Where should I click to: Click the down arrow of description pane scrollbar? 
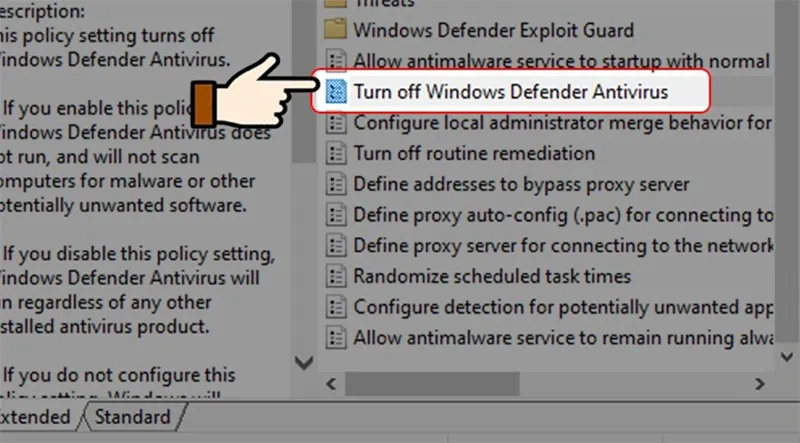(304, 363)
